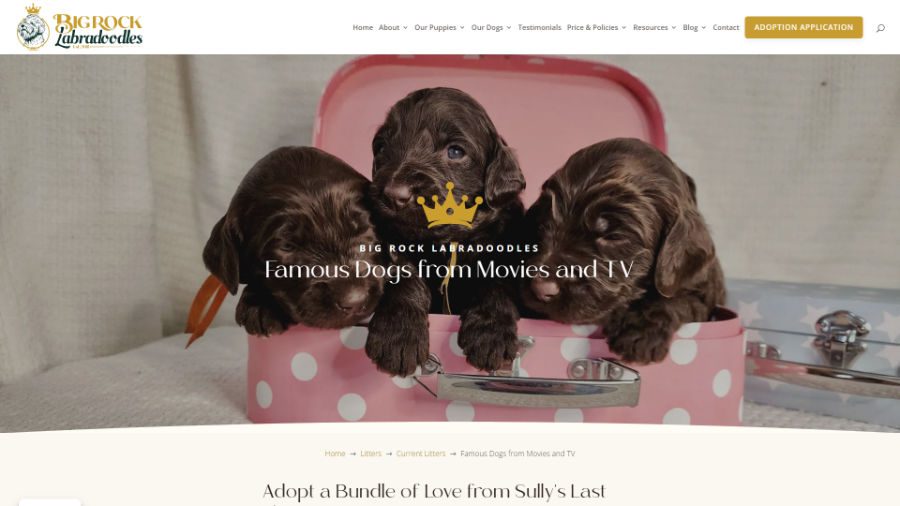This screenshot has width=900, height=506.
Task: Click the Big Rock Labradoodles logo
Action: [79, 27]
